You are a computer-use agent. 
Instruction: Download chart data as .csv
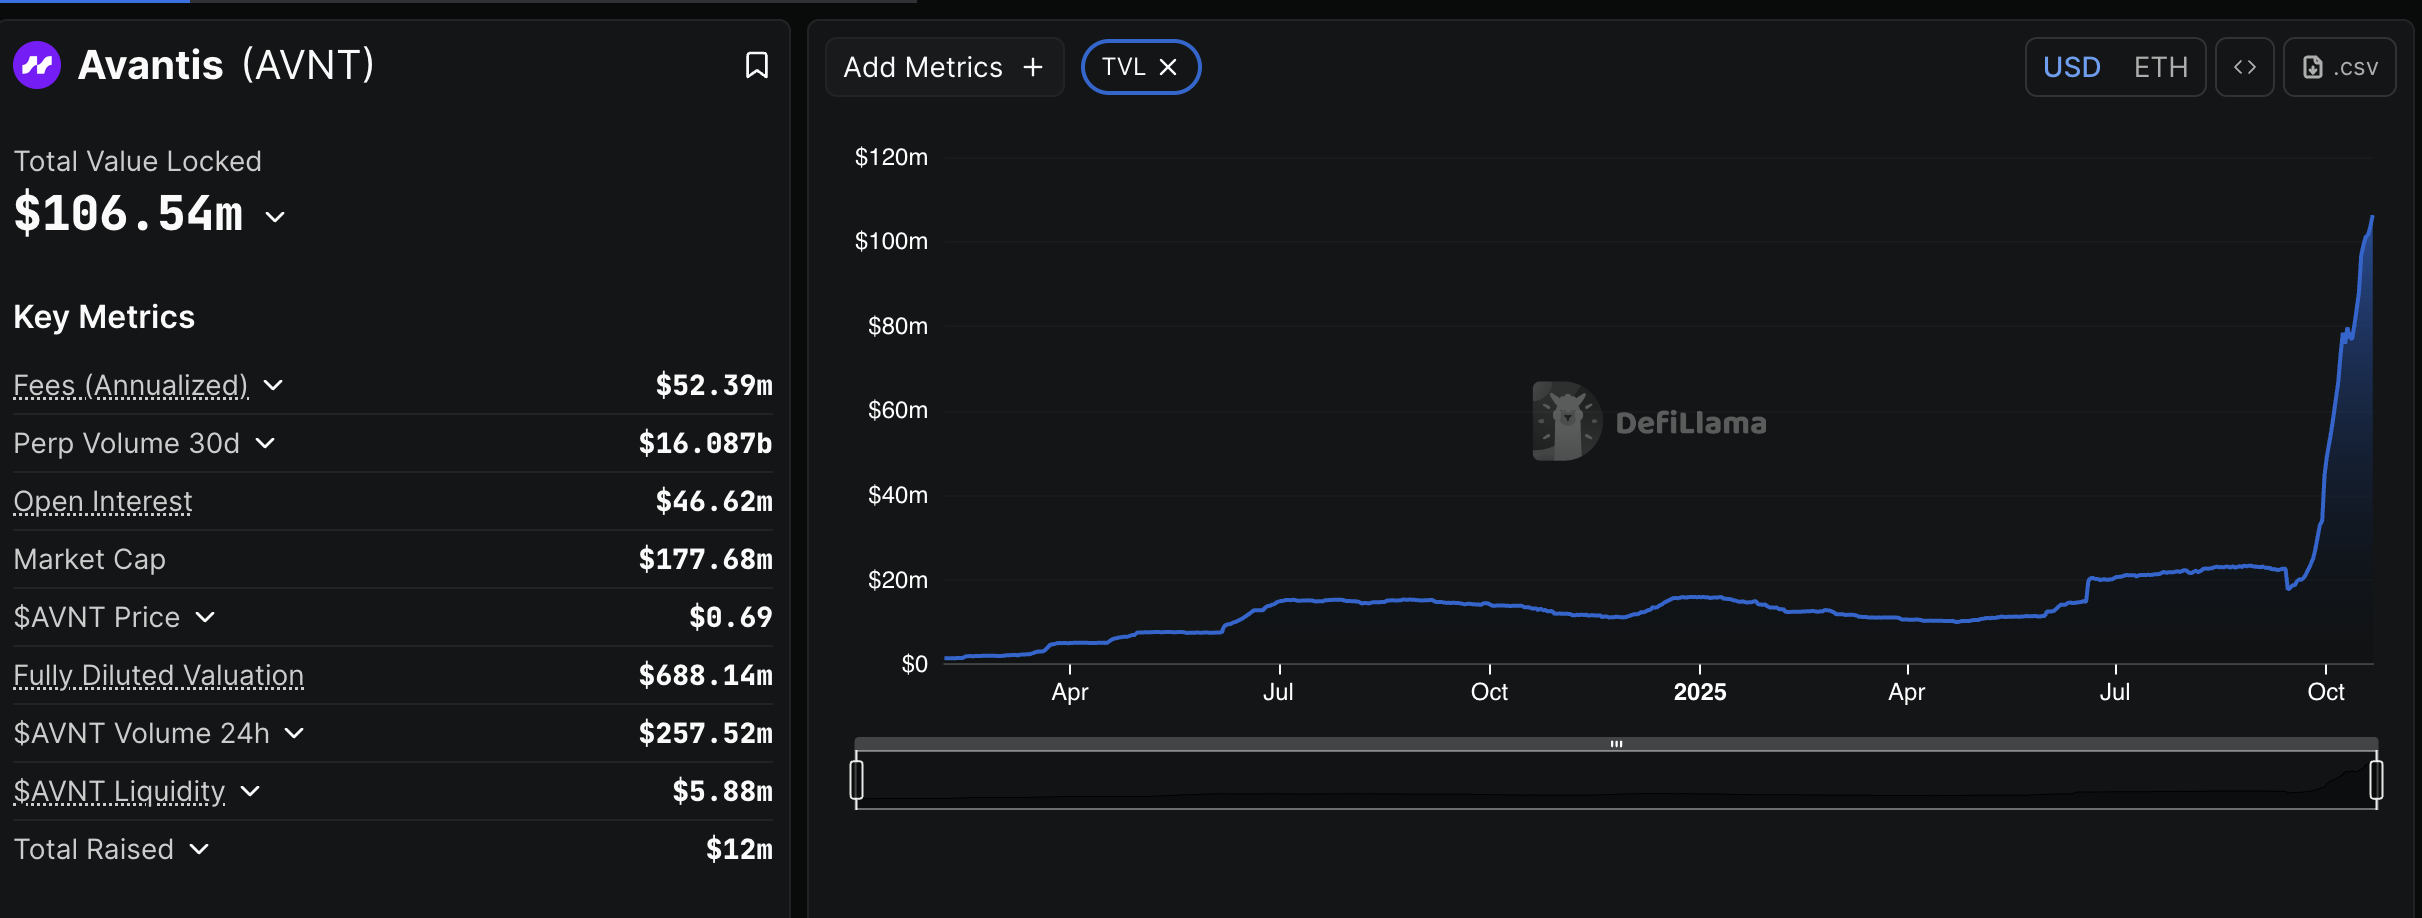[2339, 67]
